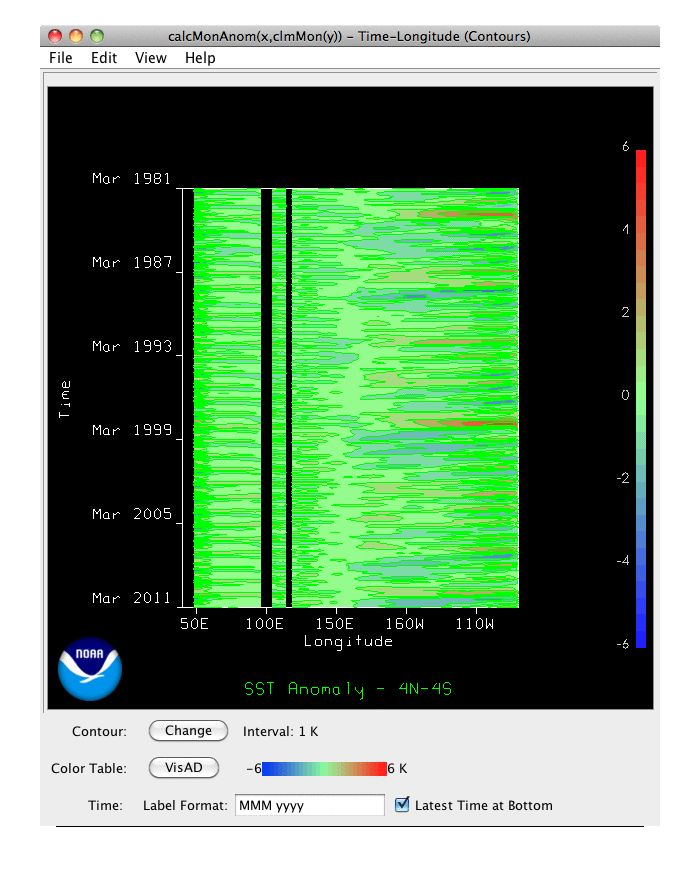Screen dimensions: 700x881
Task: Open the Help menu
Action: [x=200, y=58]
